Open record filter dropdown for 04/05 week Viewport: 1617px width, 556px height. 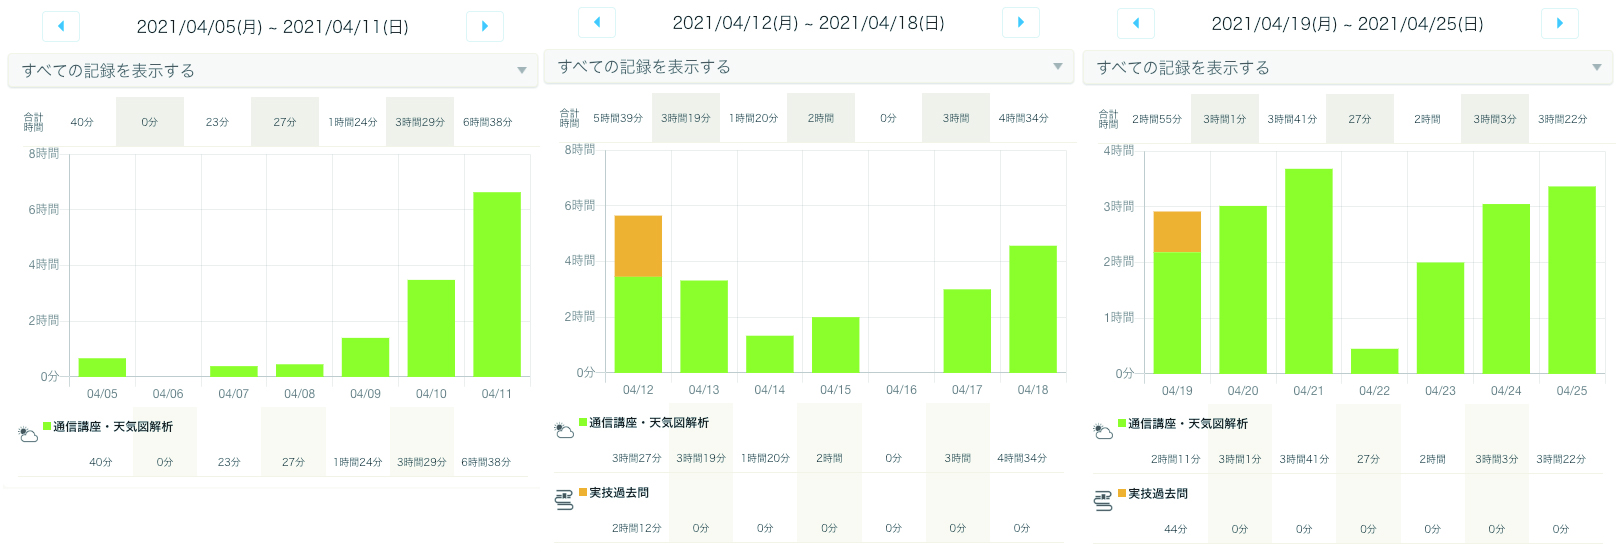click(272, 71)
